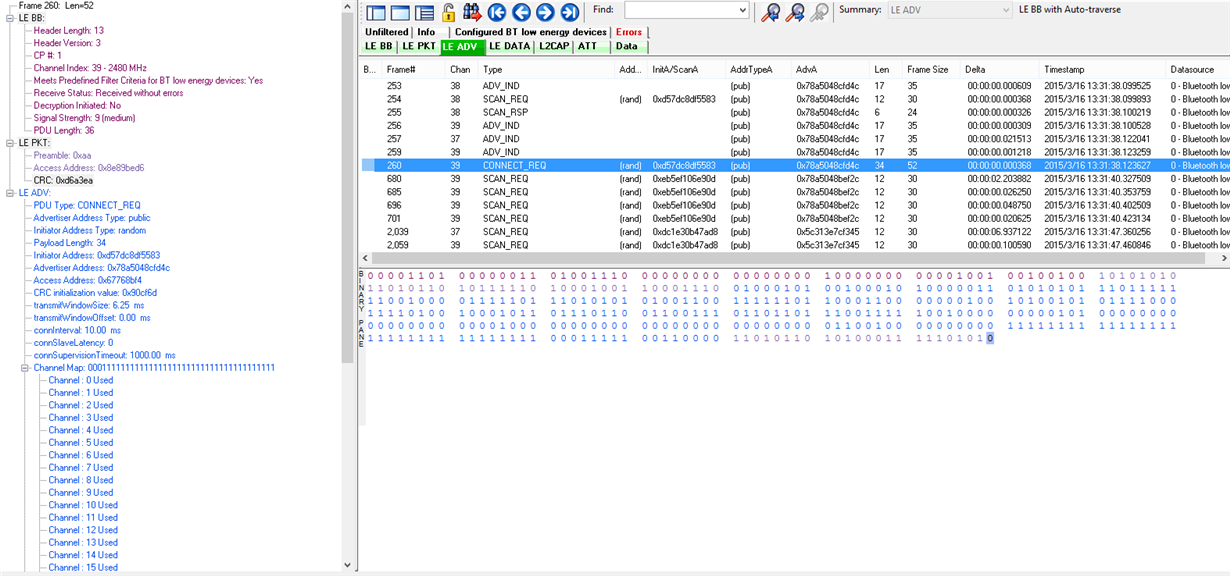The image size is (1230, 576).
Task: Select frame 680 SCAN_REQ row
Action: coord(795,178)
